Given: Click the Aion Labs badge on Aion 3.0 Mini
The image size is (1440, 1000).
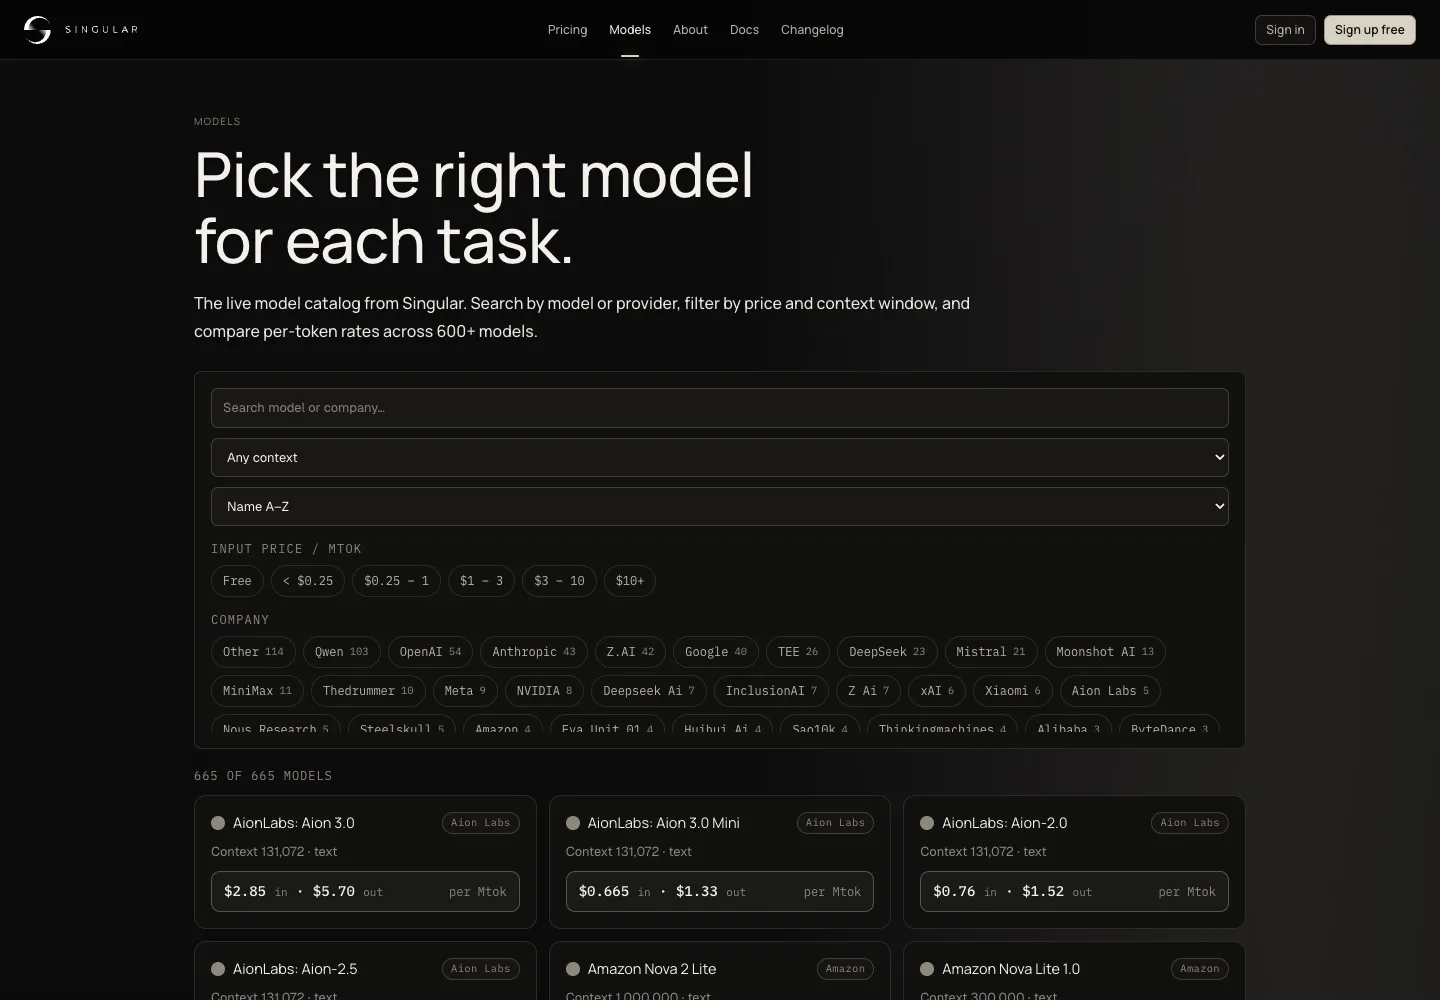Looking at the screenshot, I should tap(835, 823).
